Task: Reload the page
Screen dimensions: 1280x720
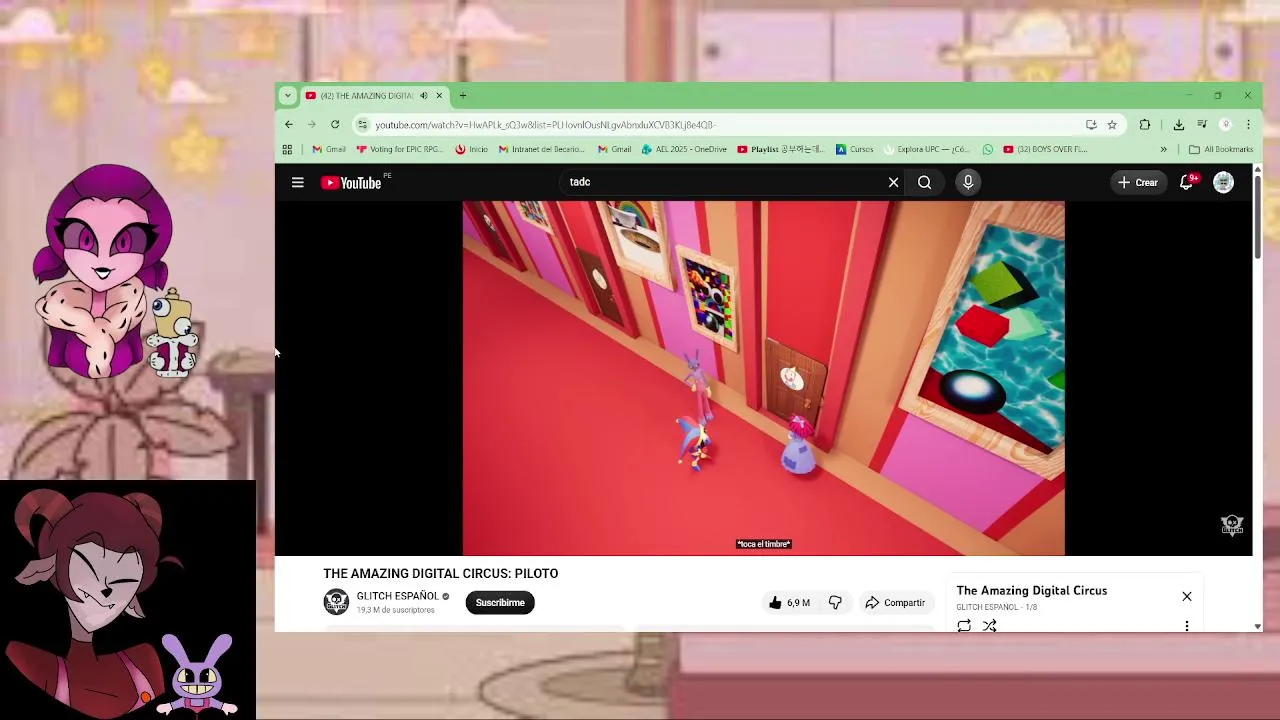Action: pos(335,125)
